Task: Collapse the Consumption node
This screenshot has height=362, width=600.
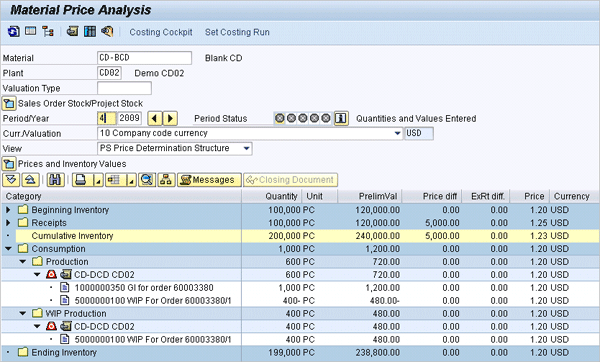Action: pyautogui.click(x=8, y=249)
